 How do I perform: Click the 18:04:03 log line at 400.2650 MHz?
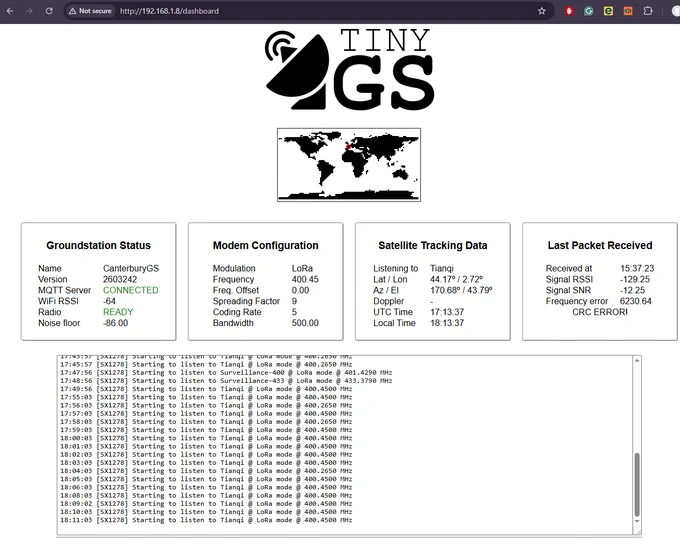pyautogui.click(x=206, y=471)
